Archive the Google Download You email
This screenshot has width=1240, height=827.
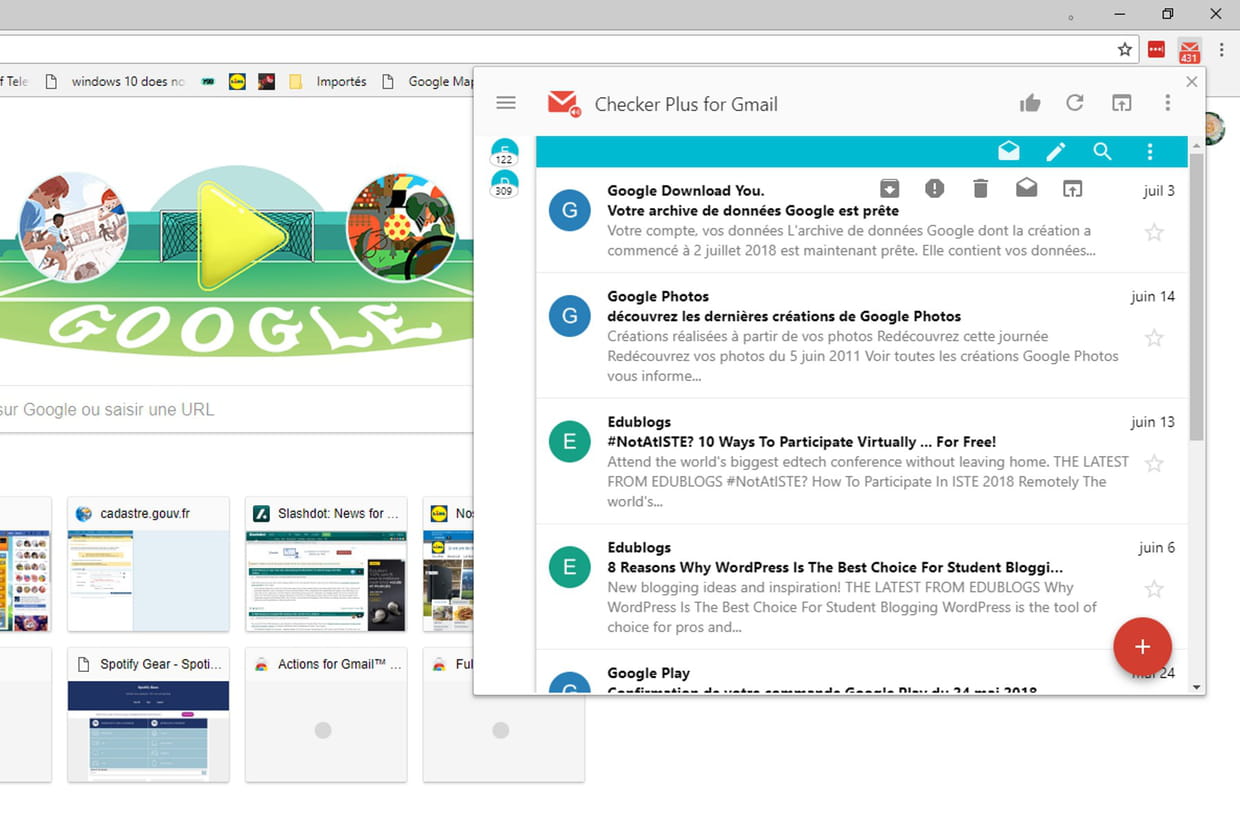click(x=889, y=188)
